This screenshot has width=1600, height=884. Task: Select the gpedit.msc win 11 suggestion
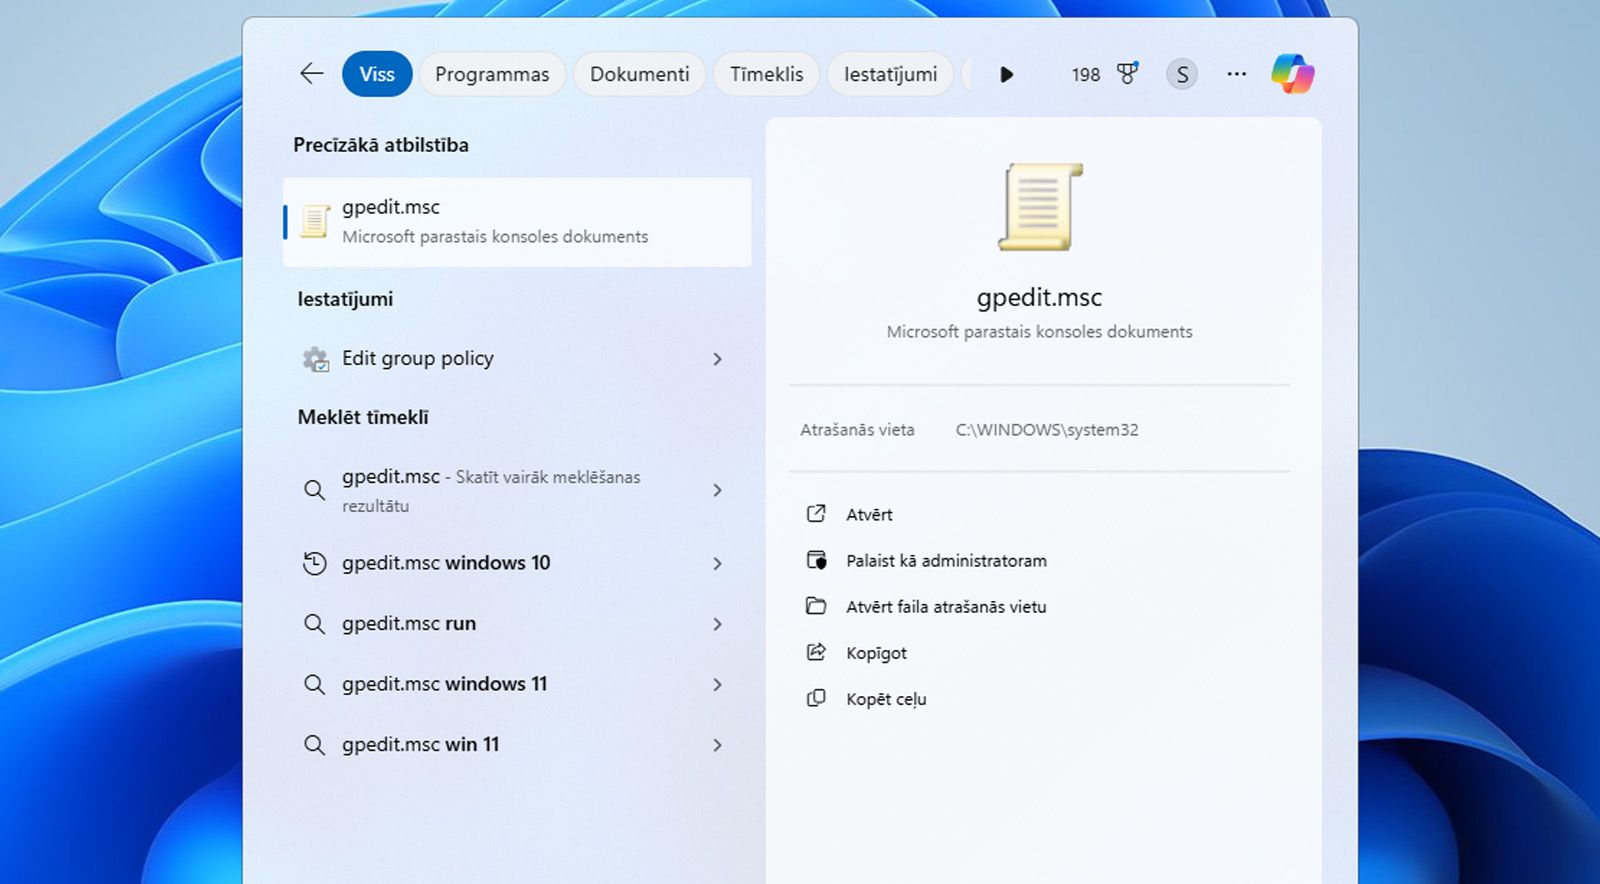click(x=517, y=745)
